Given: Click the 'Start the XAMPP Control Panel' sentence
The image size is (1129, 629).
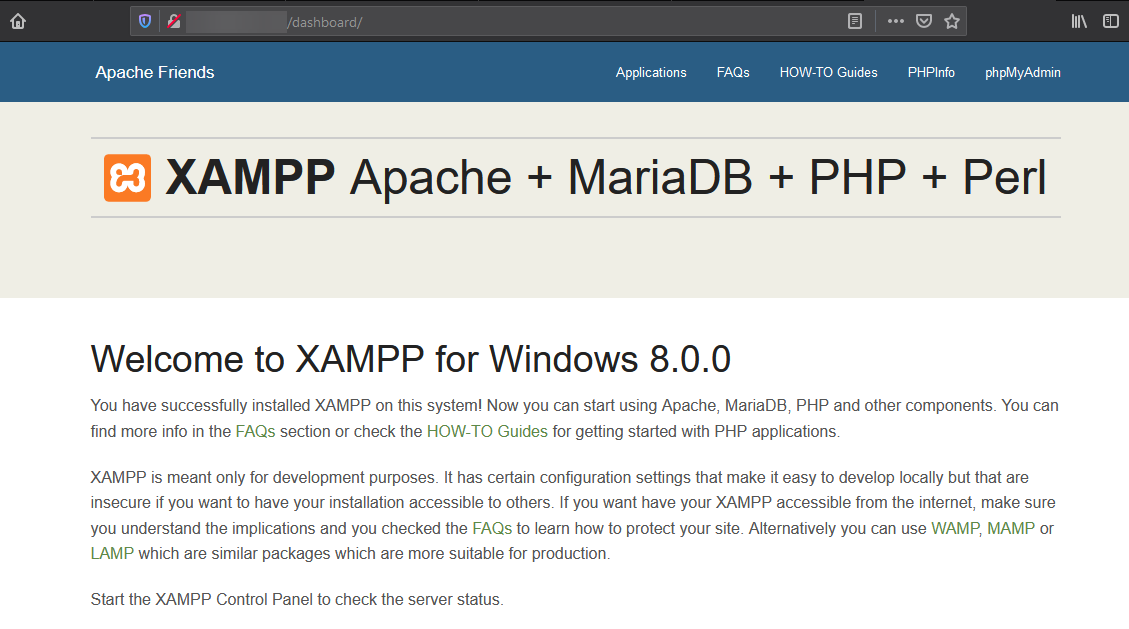Looking at the screenshot, I should [x=297, y=599].
